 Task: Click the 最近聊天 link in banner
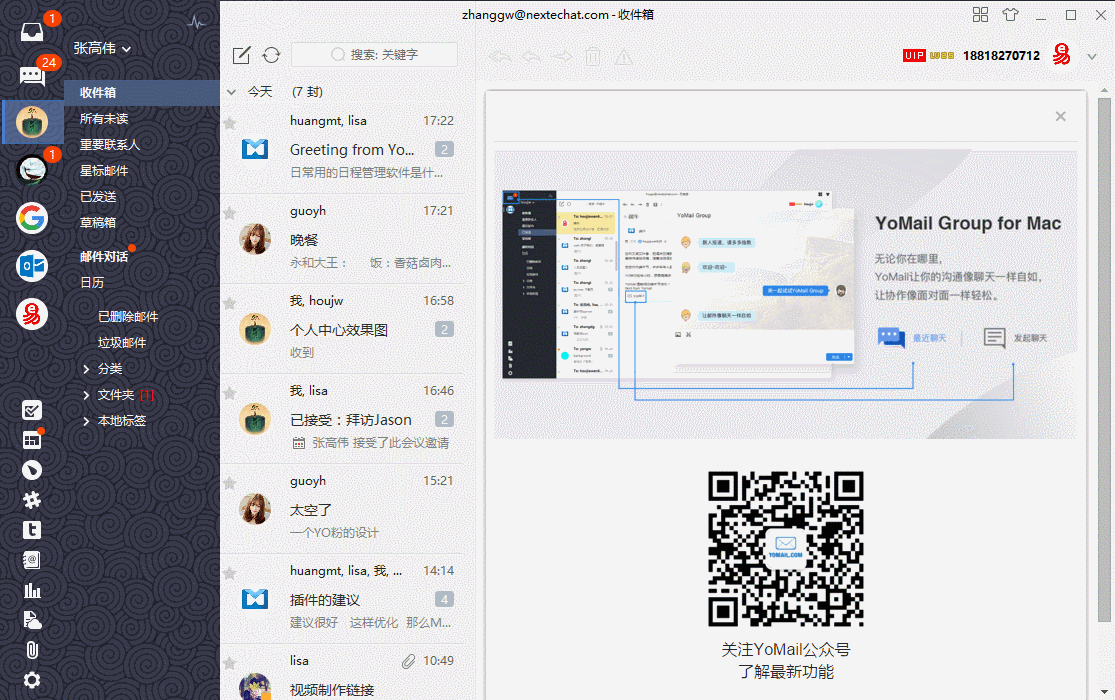[x=929, y=338]
